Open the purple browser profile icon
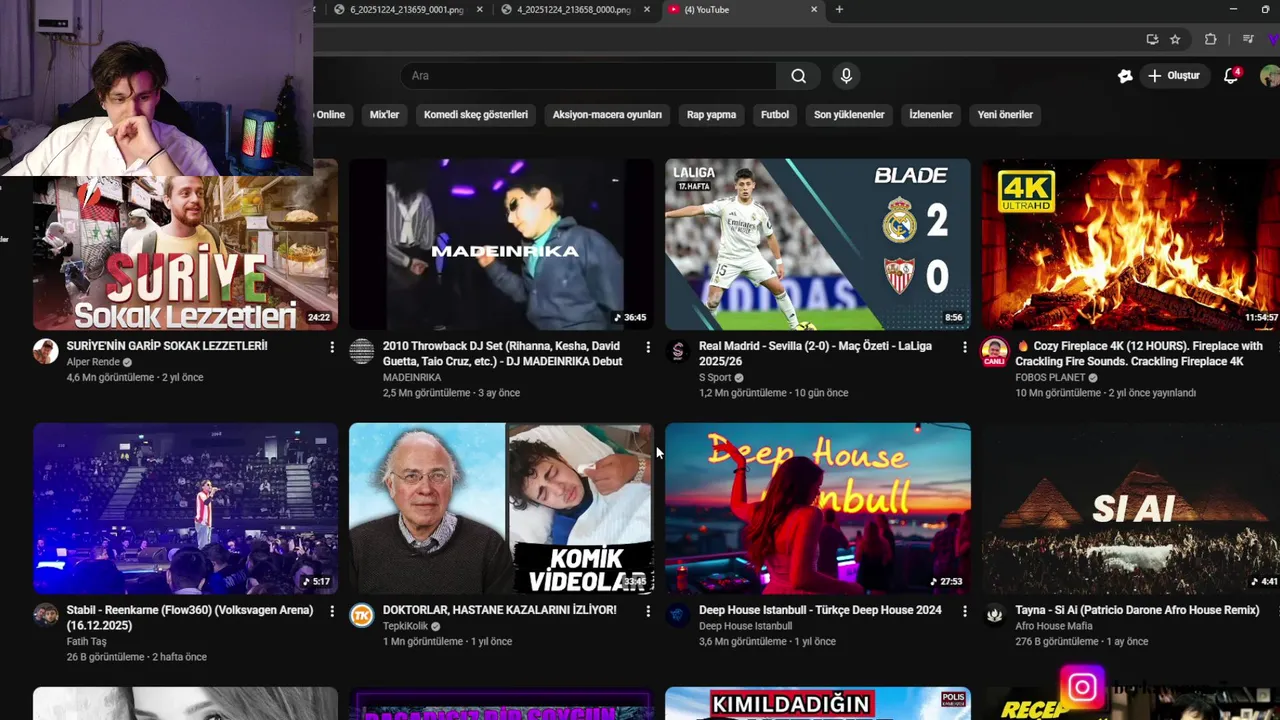Screen dimensions: 1280x720 click(x=1274, y=39)
